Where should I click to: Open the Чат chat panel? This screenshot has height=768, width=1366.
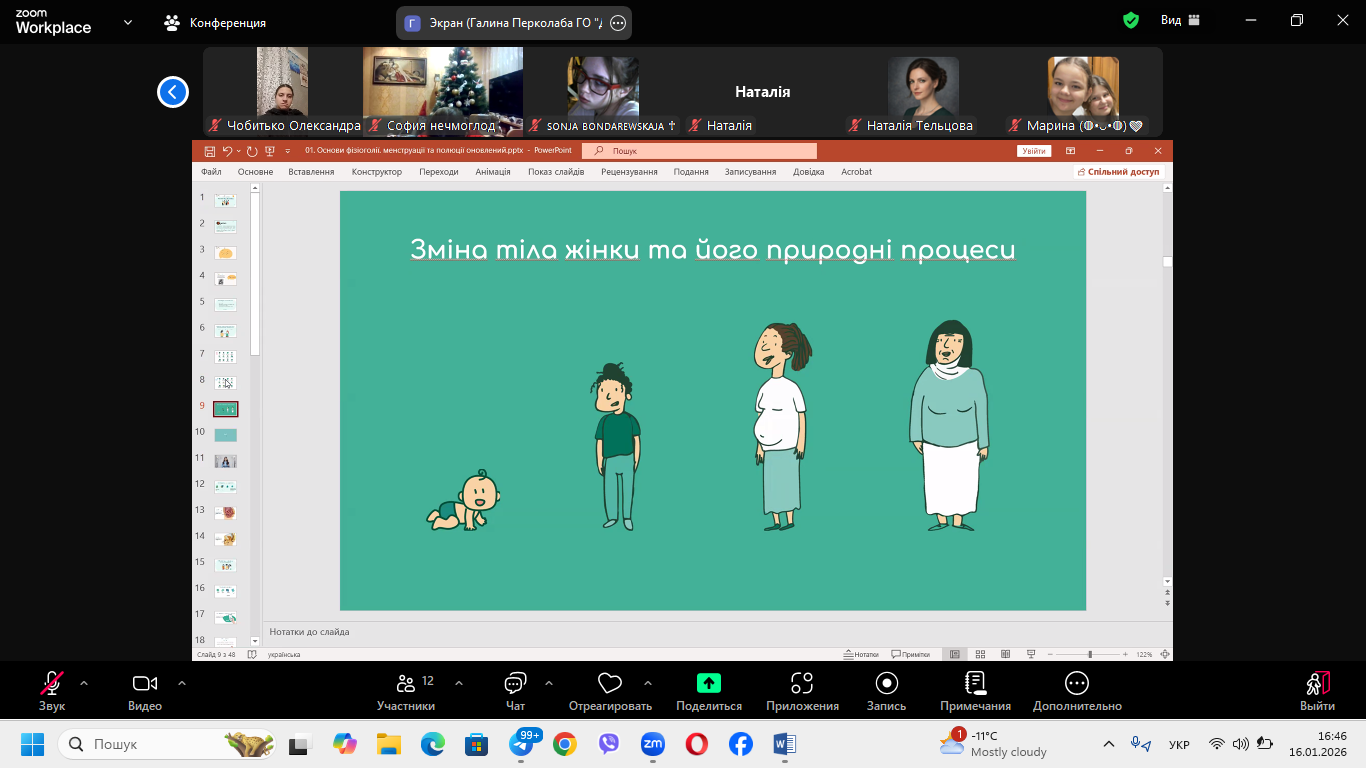click(x=515, y=684)
